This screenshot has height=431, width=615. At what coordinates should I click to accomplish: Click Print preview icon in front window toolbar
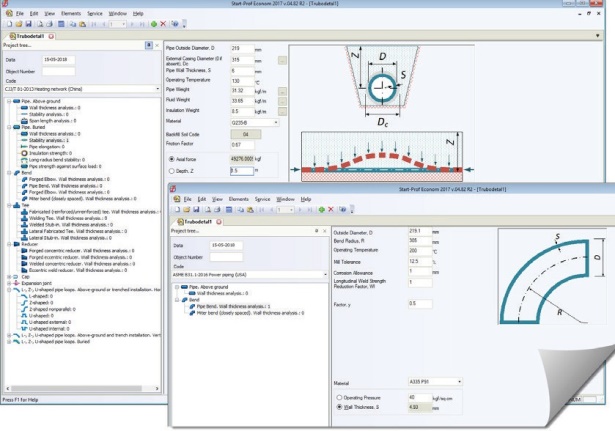click(208, 210)
